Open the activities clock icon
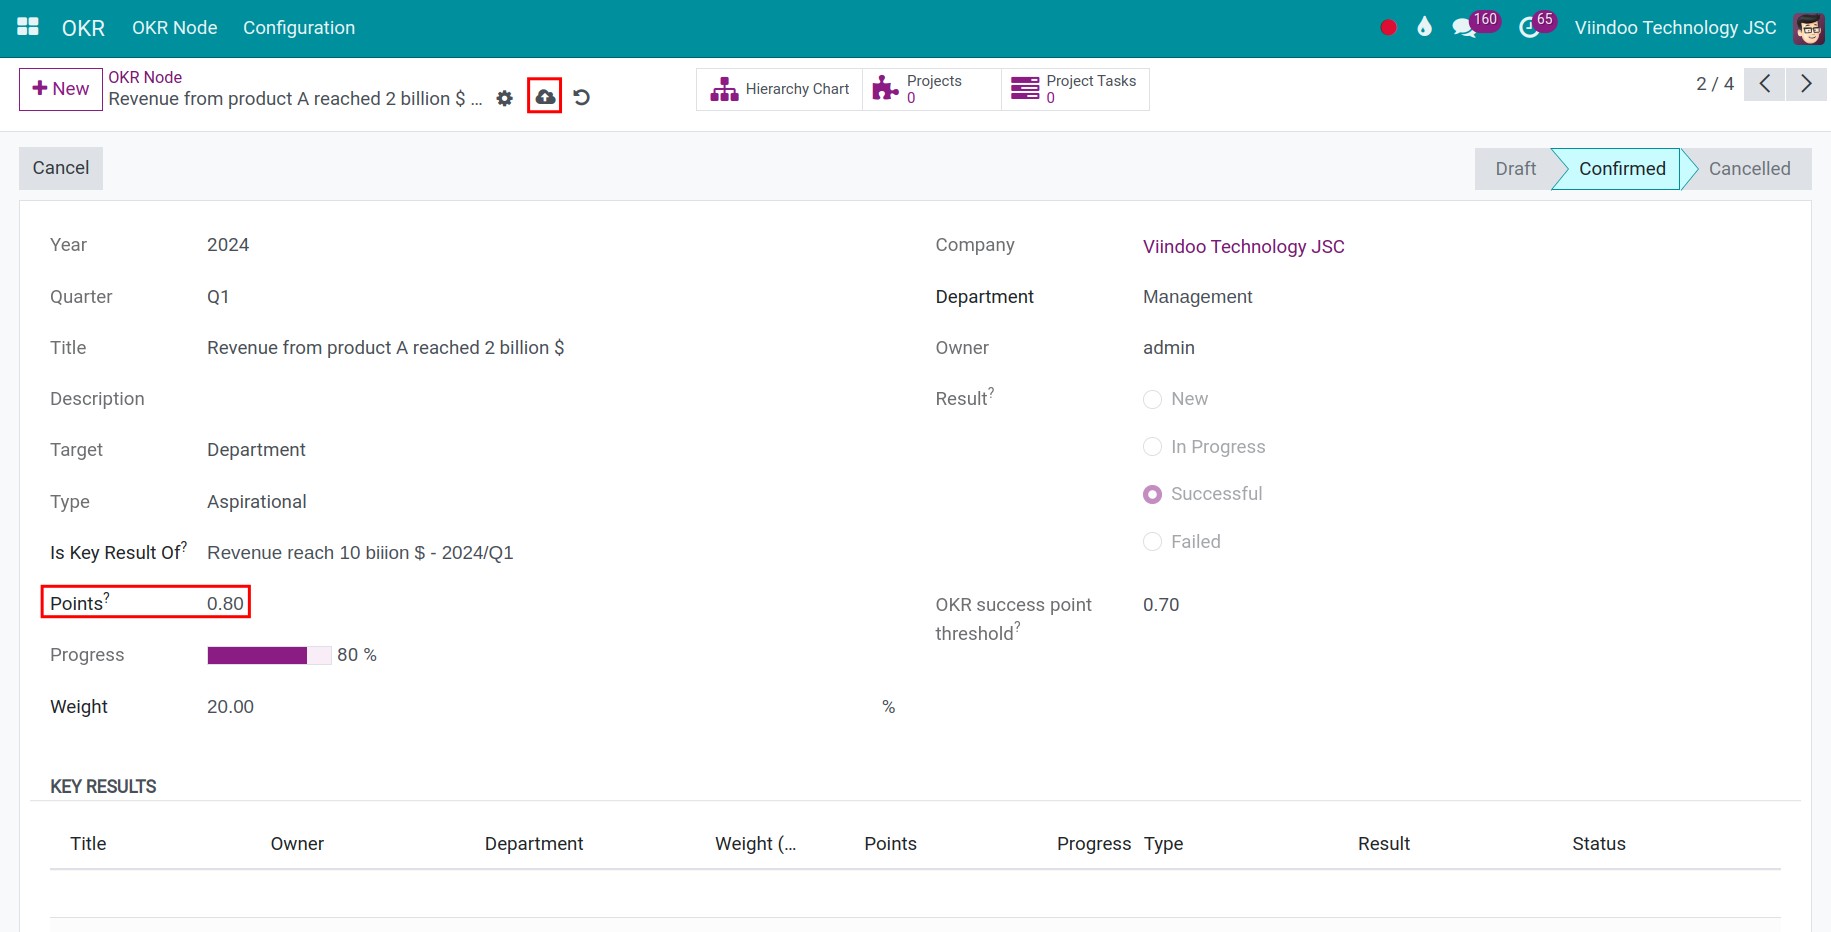This screenshot has height=932, width=1831. click(x=1529, y=28)
